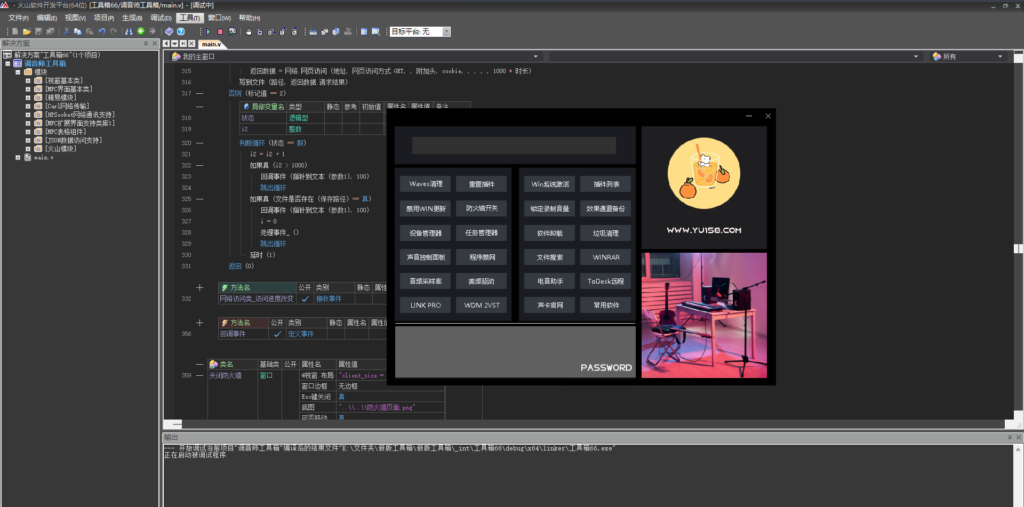
Task: Toggle the 公开 checkmark in 回调事件 row
Action: (277, 334)
